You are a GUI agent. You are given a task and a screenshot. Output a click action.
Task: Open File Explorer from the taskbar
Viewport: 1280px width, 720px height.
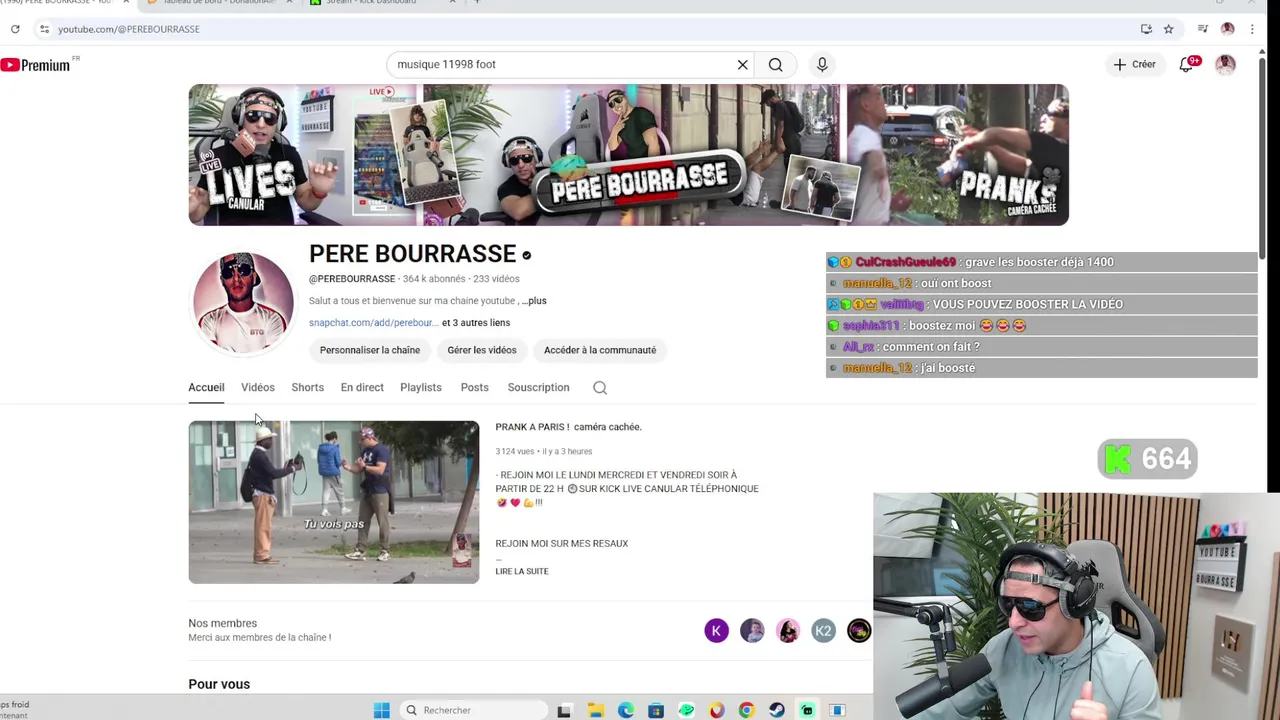595,710
